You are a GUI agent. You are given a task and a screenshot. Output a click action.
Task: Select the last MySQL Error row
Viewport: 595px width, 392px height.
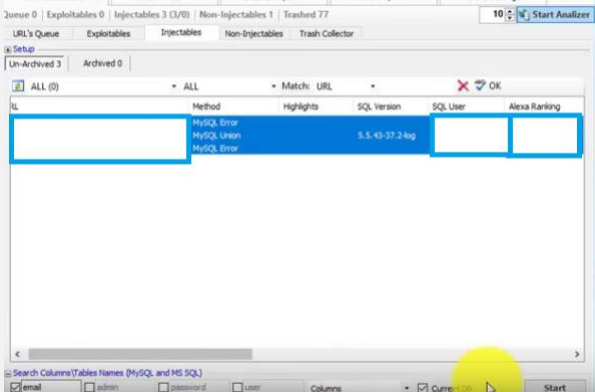tap(215, 148)
